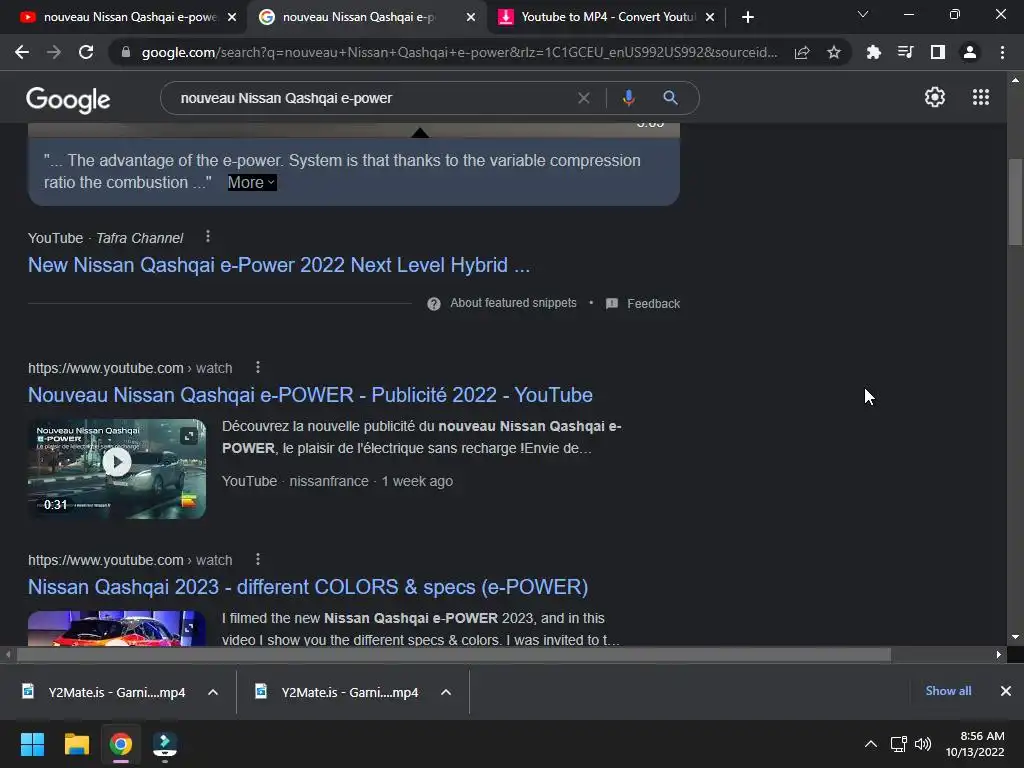This screenshot has height=768, width=1024.
Task: View site info via the lock icon
Action: (x=126, y=52)
